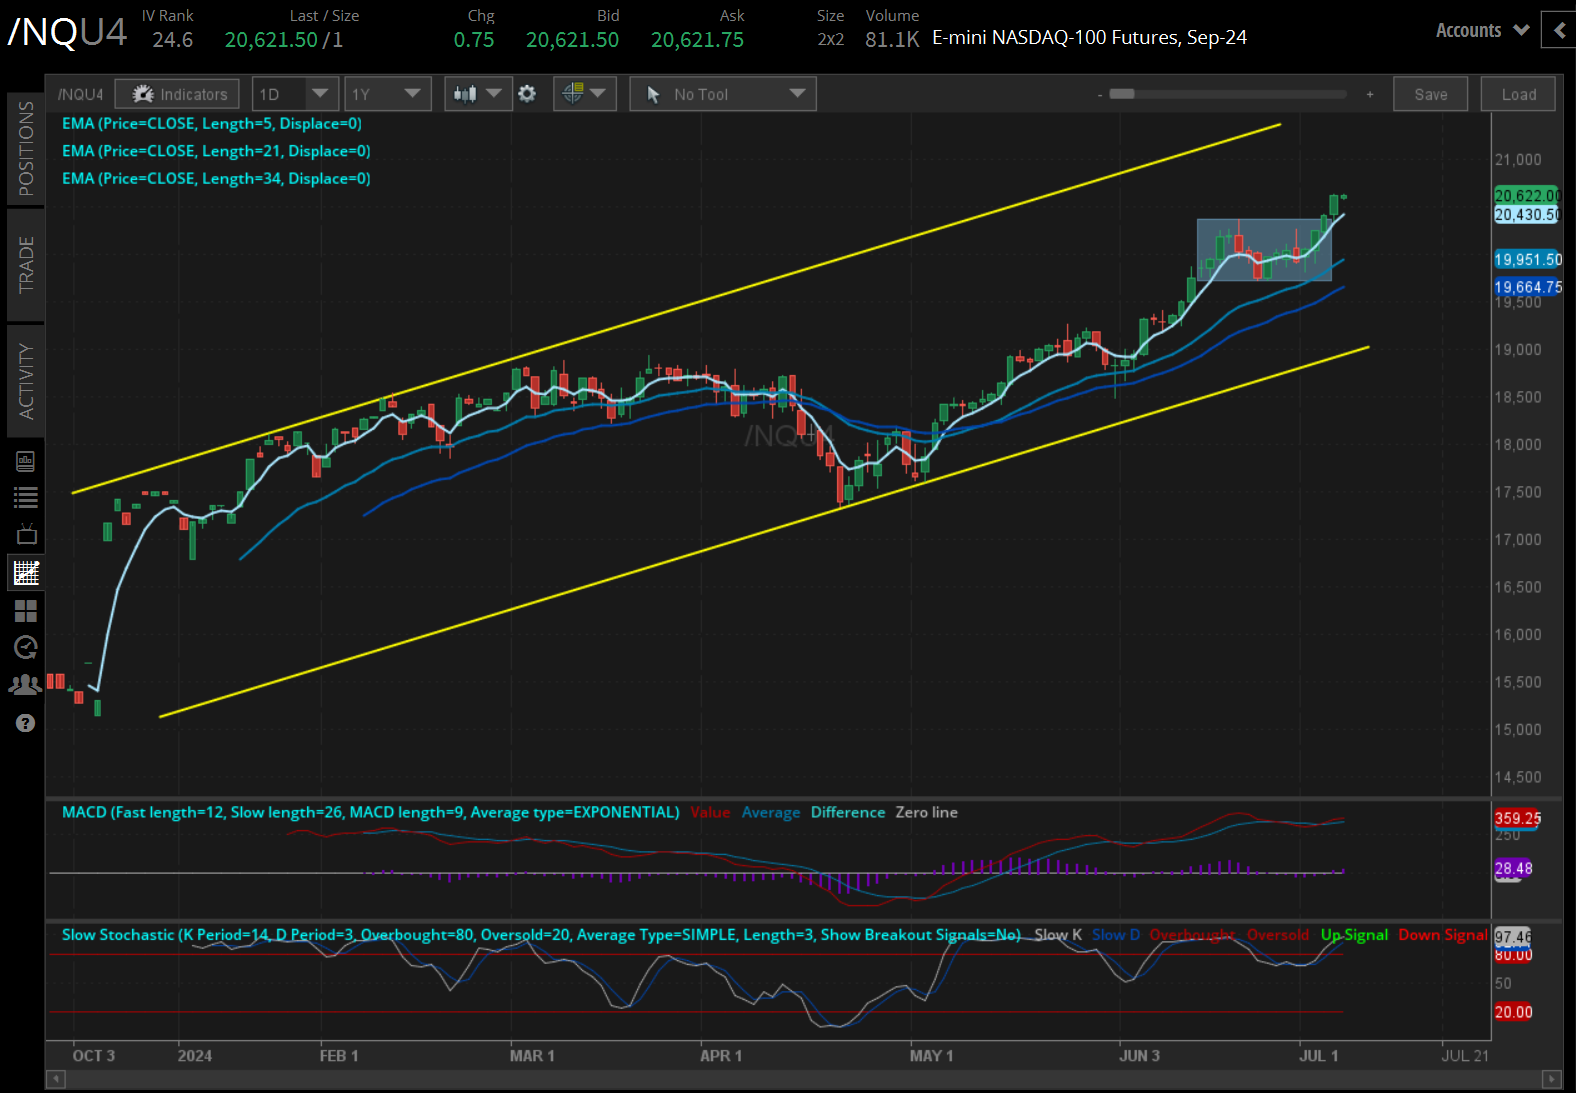Click the Last price 20,621.50

(x=271, y=40)
